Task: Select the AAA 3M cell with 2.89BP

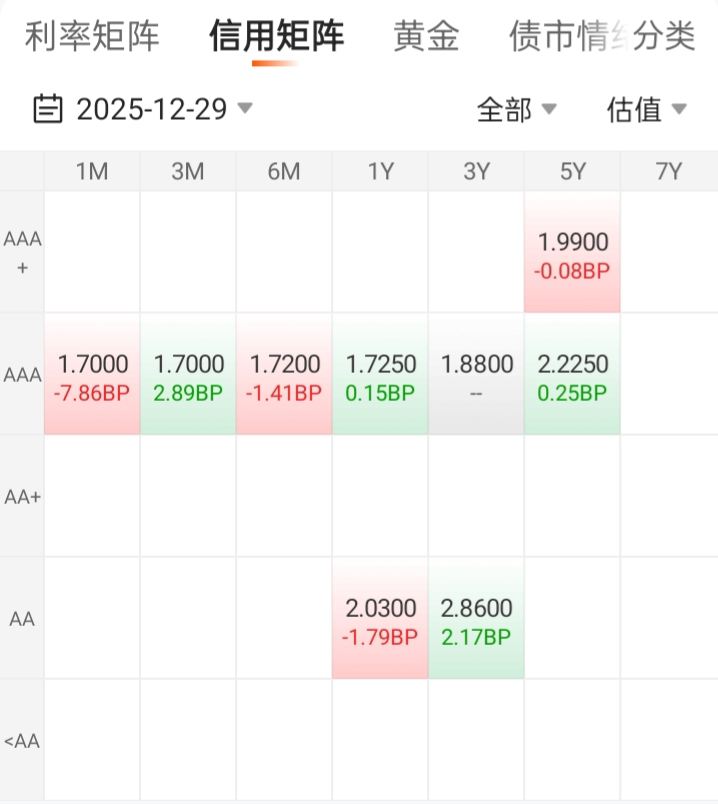Action: tap(188, 375)
